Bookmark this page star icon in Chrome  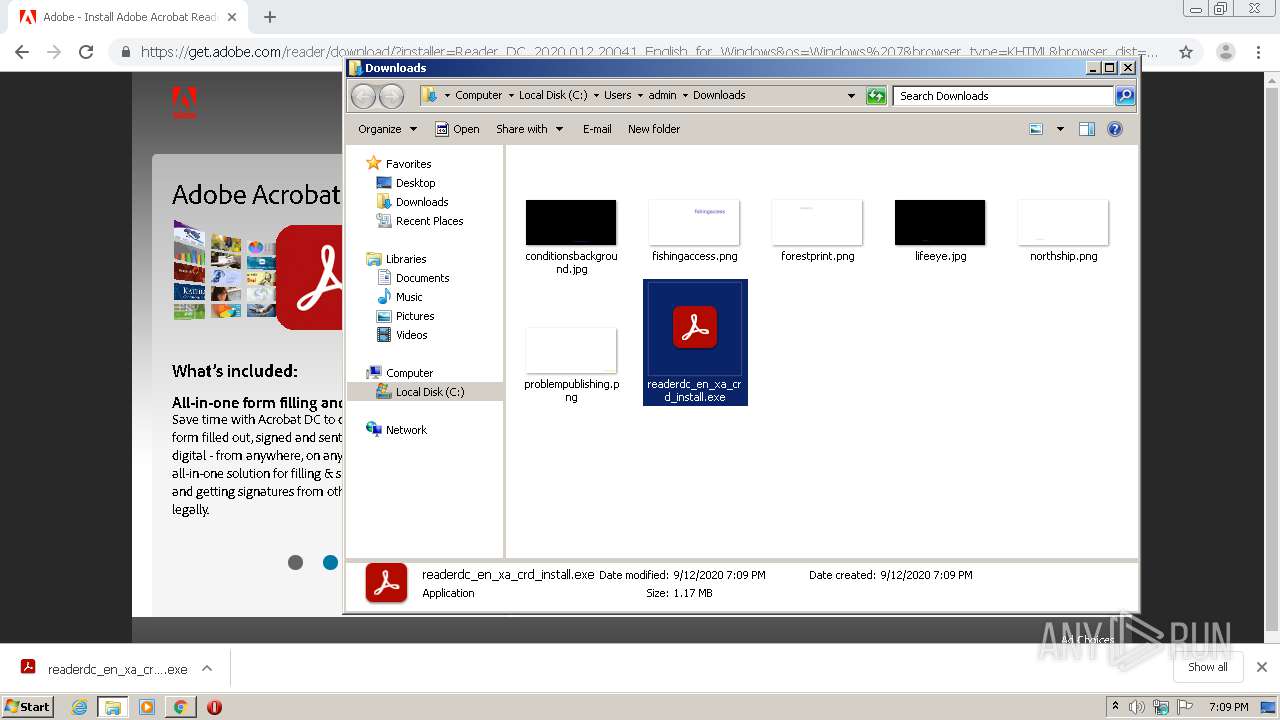(x=1186, y=52)
